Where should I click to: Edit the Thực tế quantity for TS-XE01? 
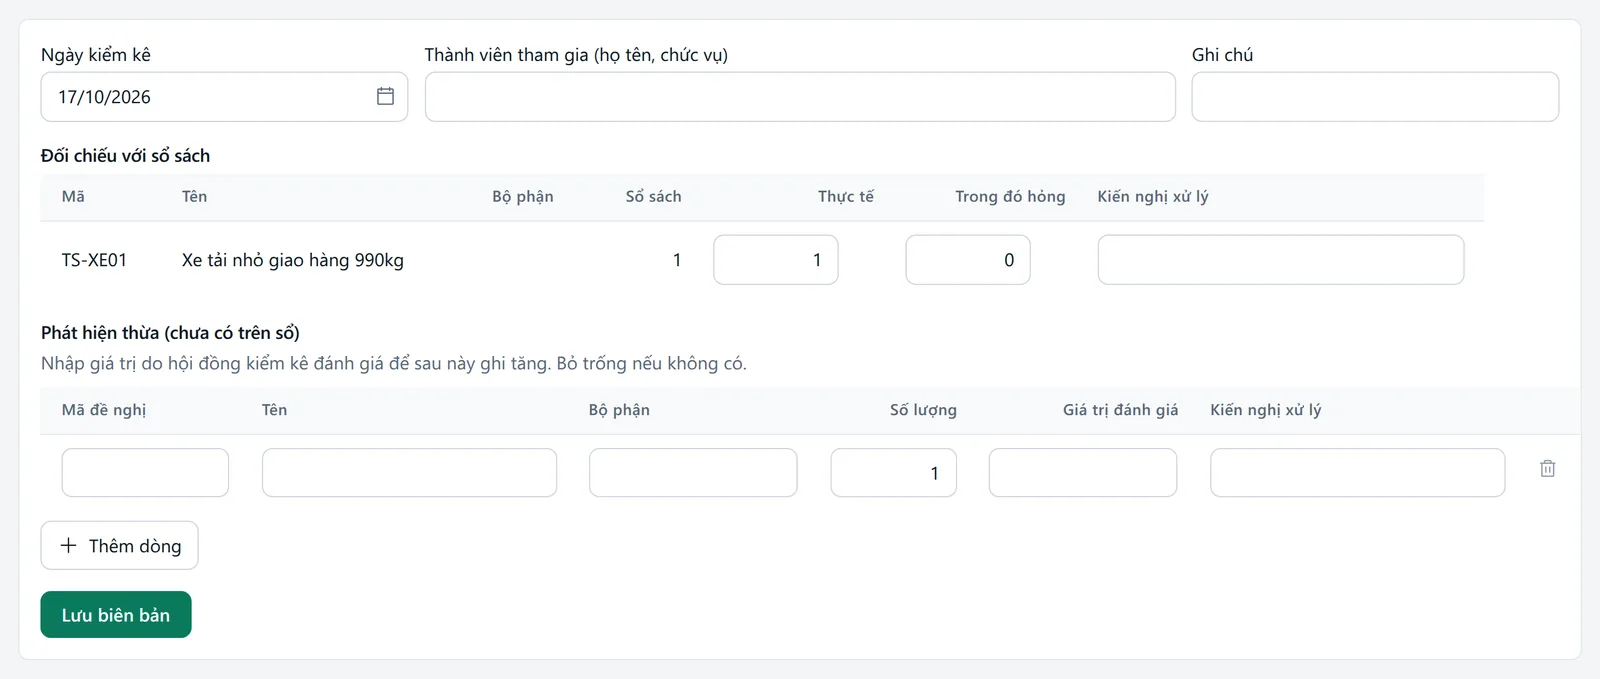776,260
